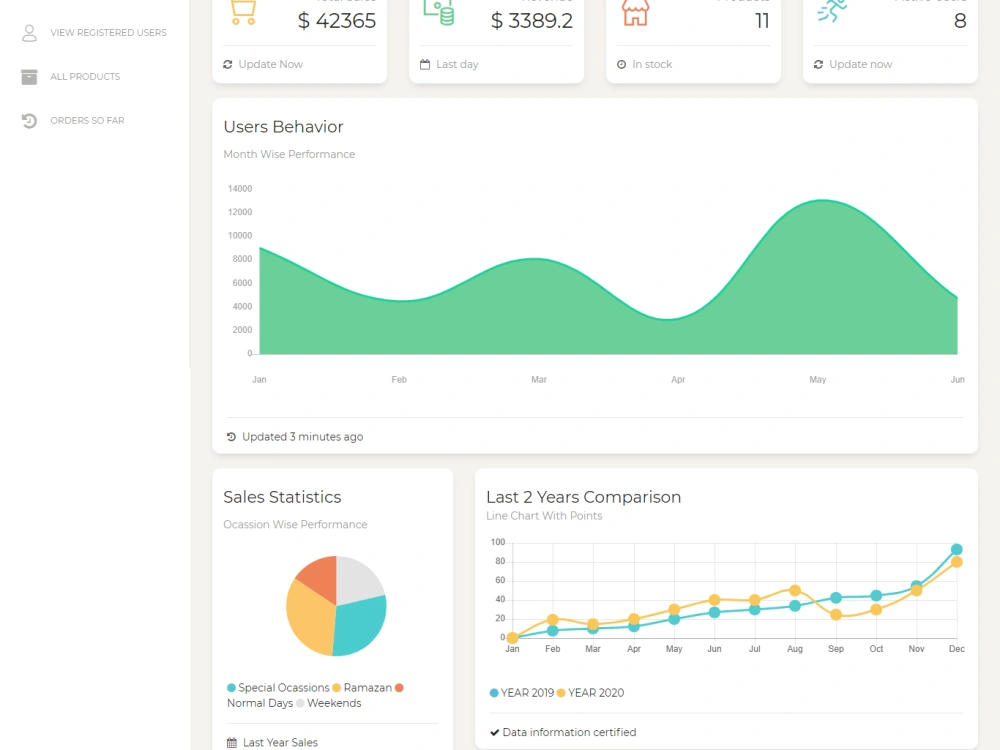This screenshot has width=1000, height=750.
Task: Click the orange slice of the pie chart
Action: point(319,577)
